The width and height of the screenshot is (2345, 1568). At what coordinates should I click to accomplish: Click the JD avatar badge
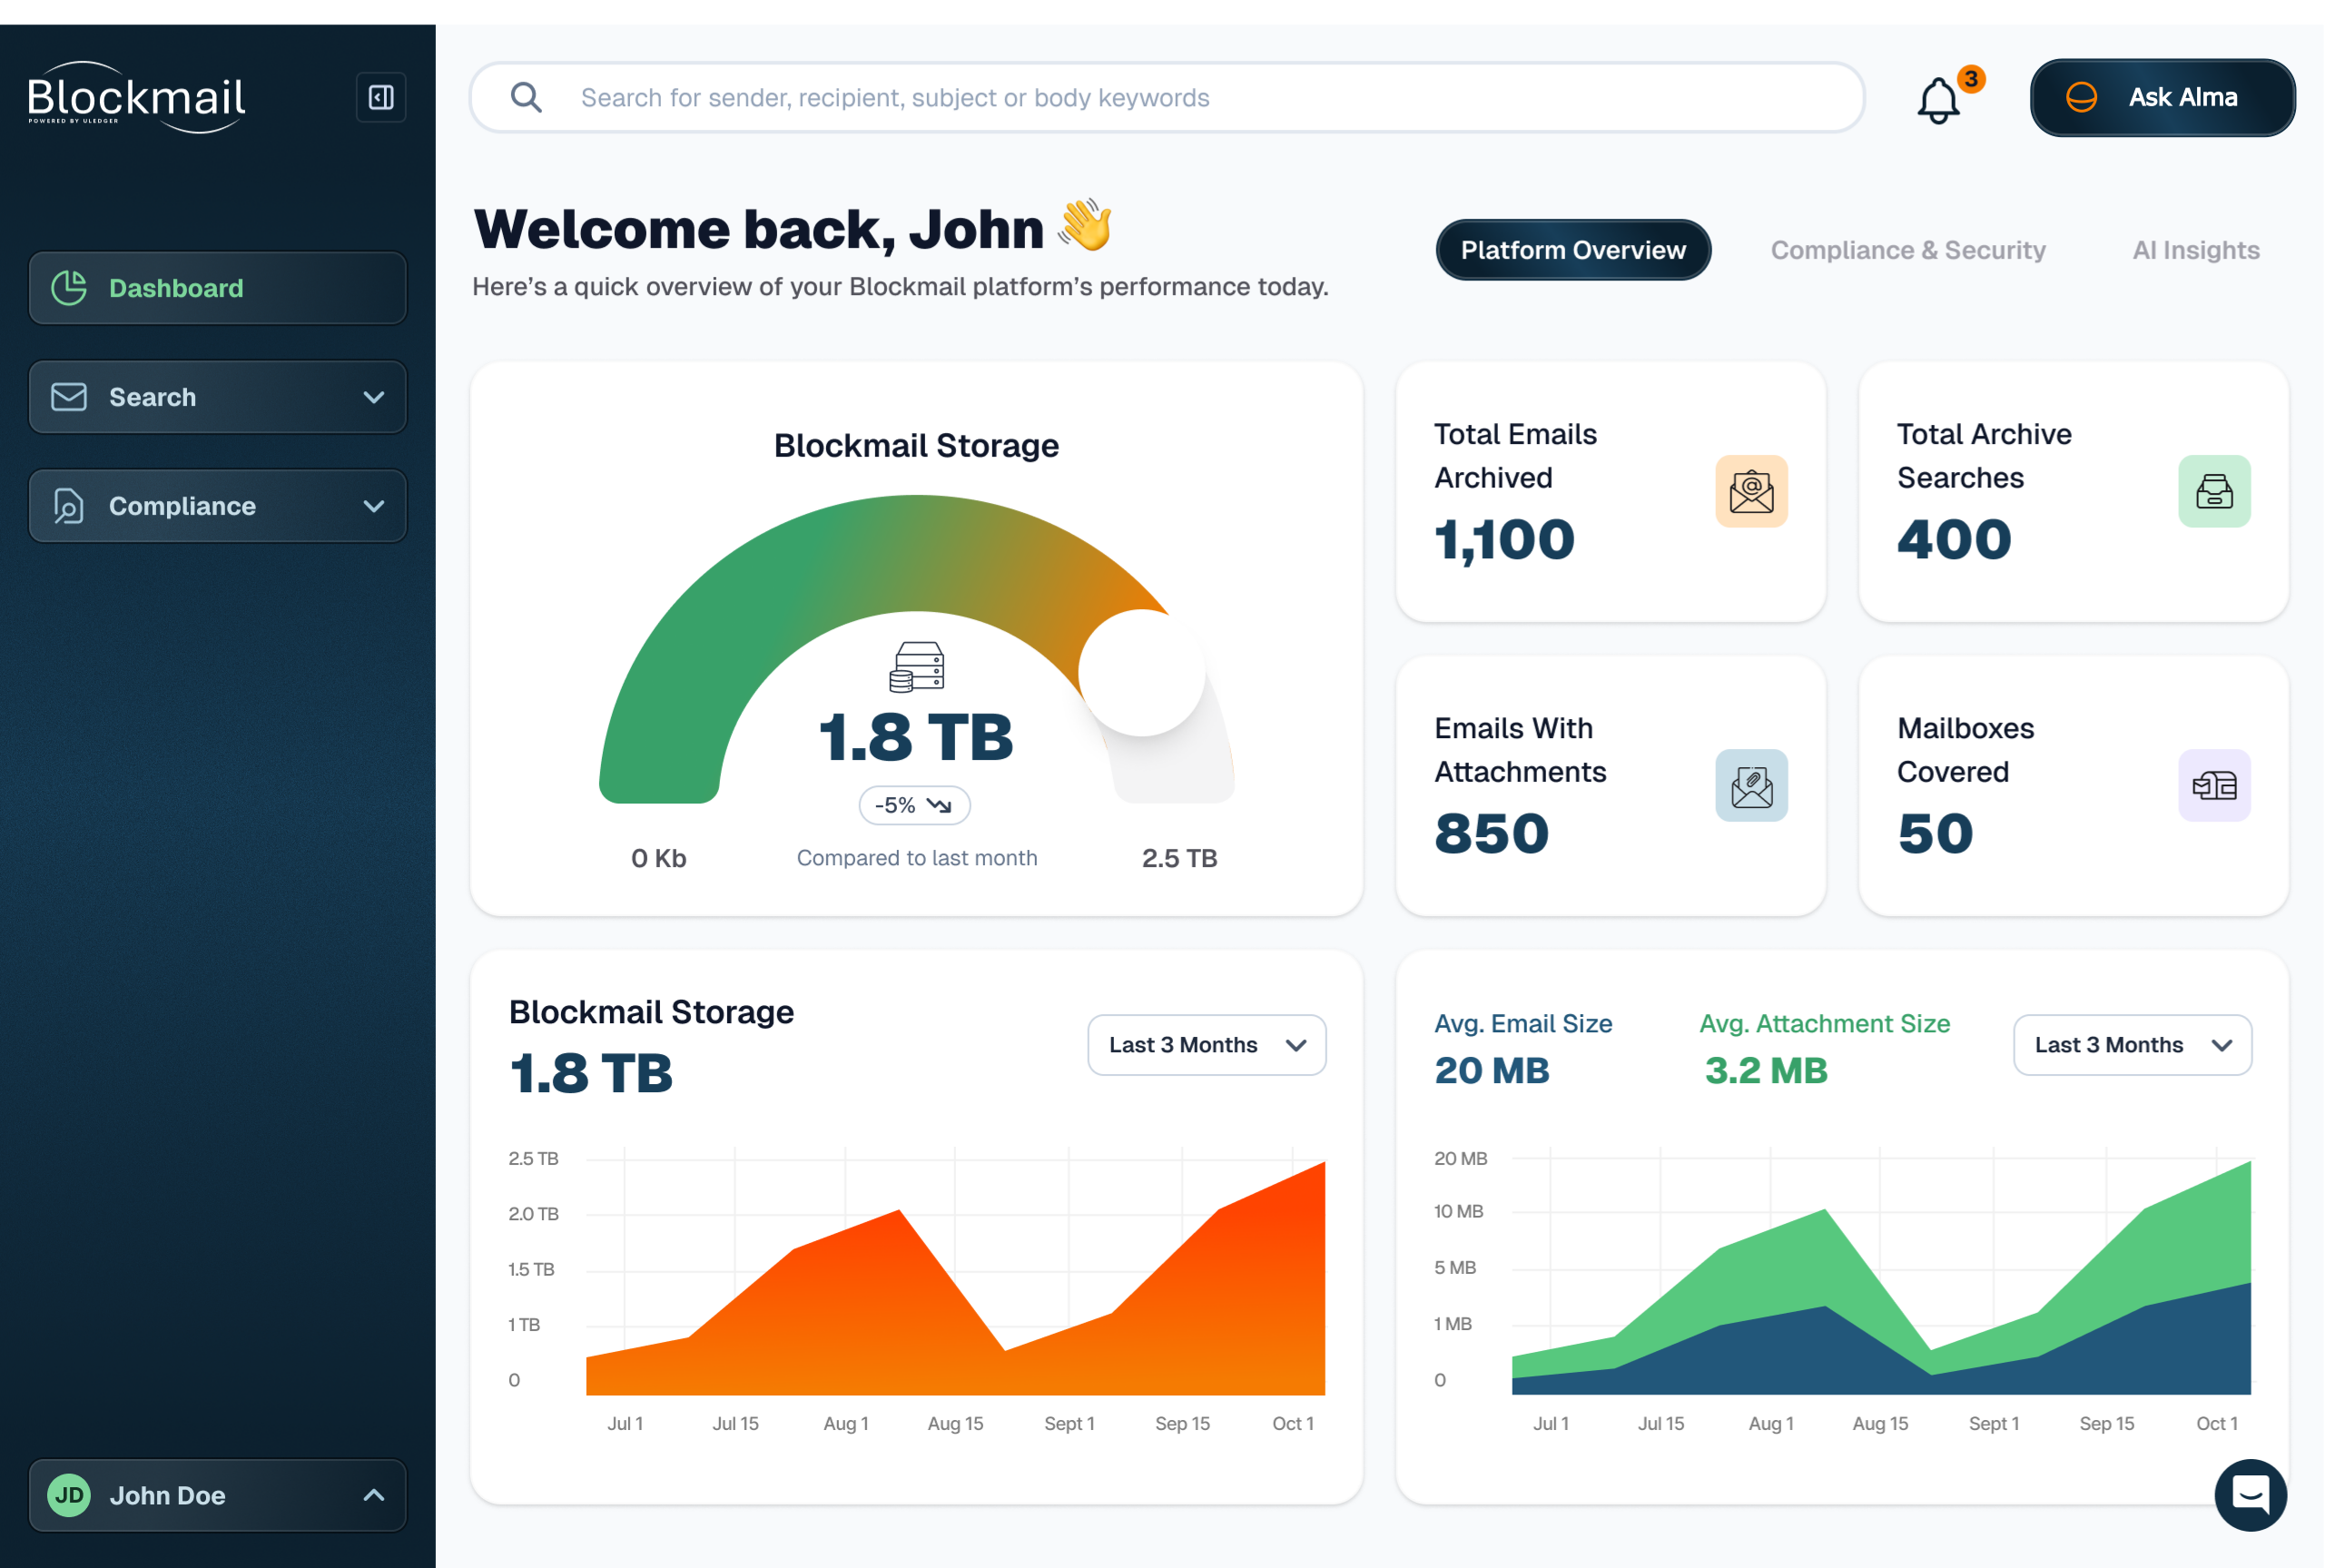(69, 1494)
